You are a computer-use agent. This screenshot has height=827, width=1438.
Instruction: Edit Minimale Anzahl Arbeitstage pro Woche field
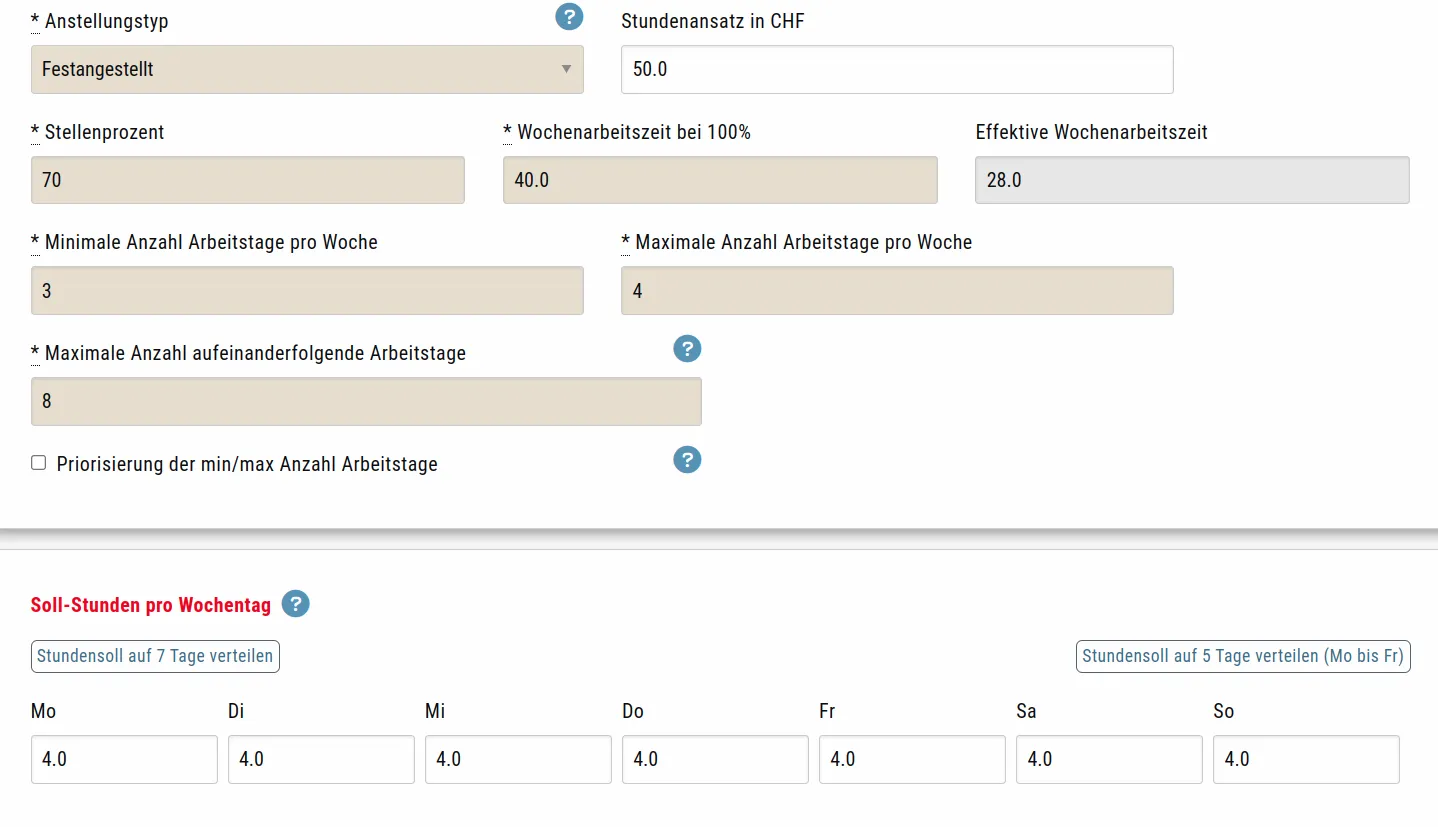pos(307,291)
